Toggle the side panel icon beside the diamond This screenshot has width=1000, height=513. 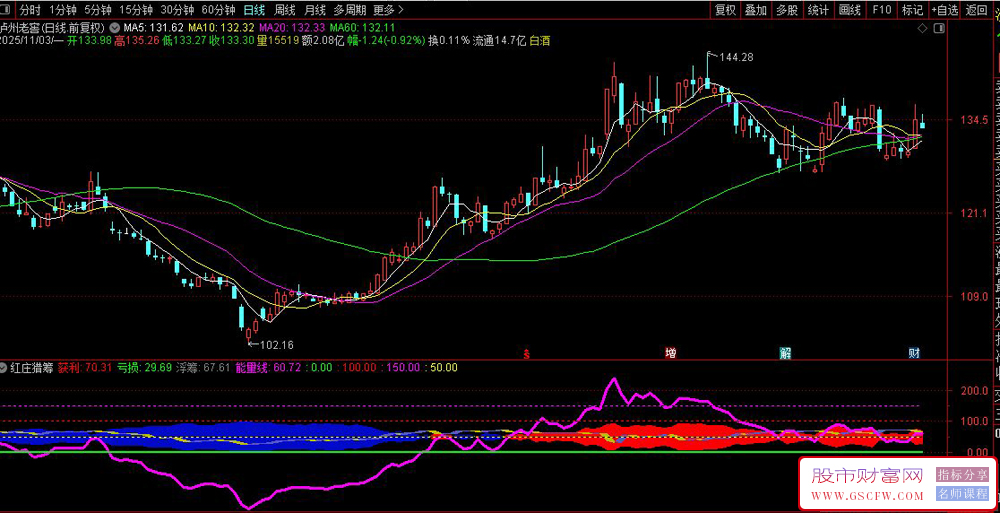coord(939,29)
